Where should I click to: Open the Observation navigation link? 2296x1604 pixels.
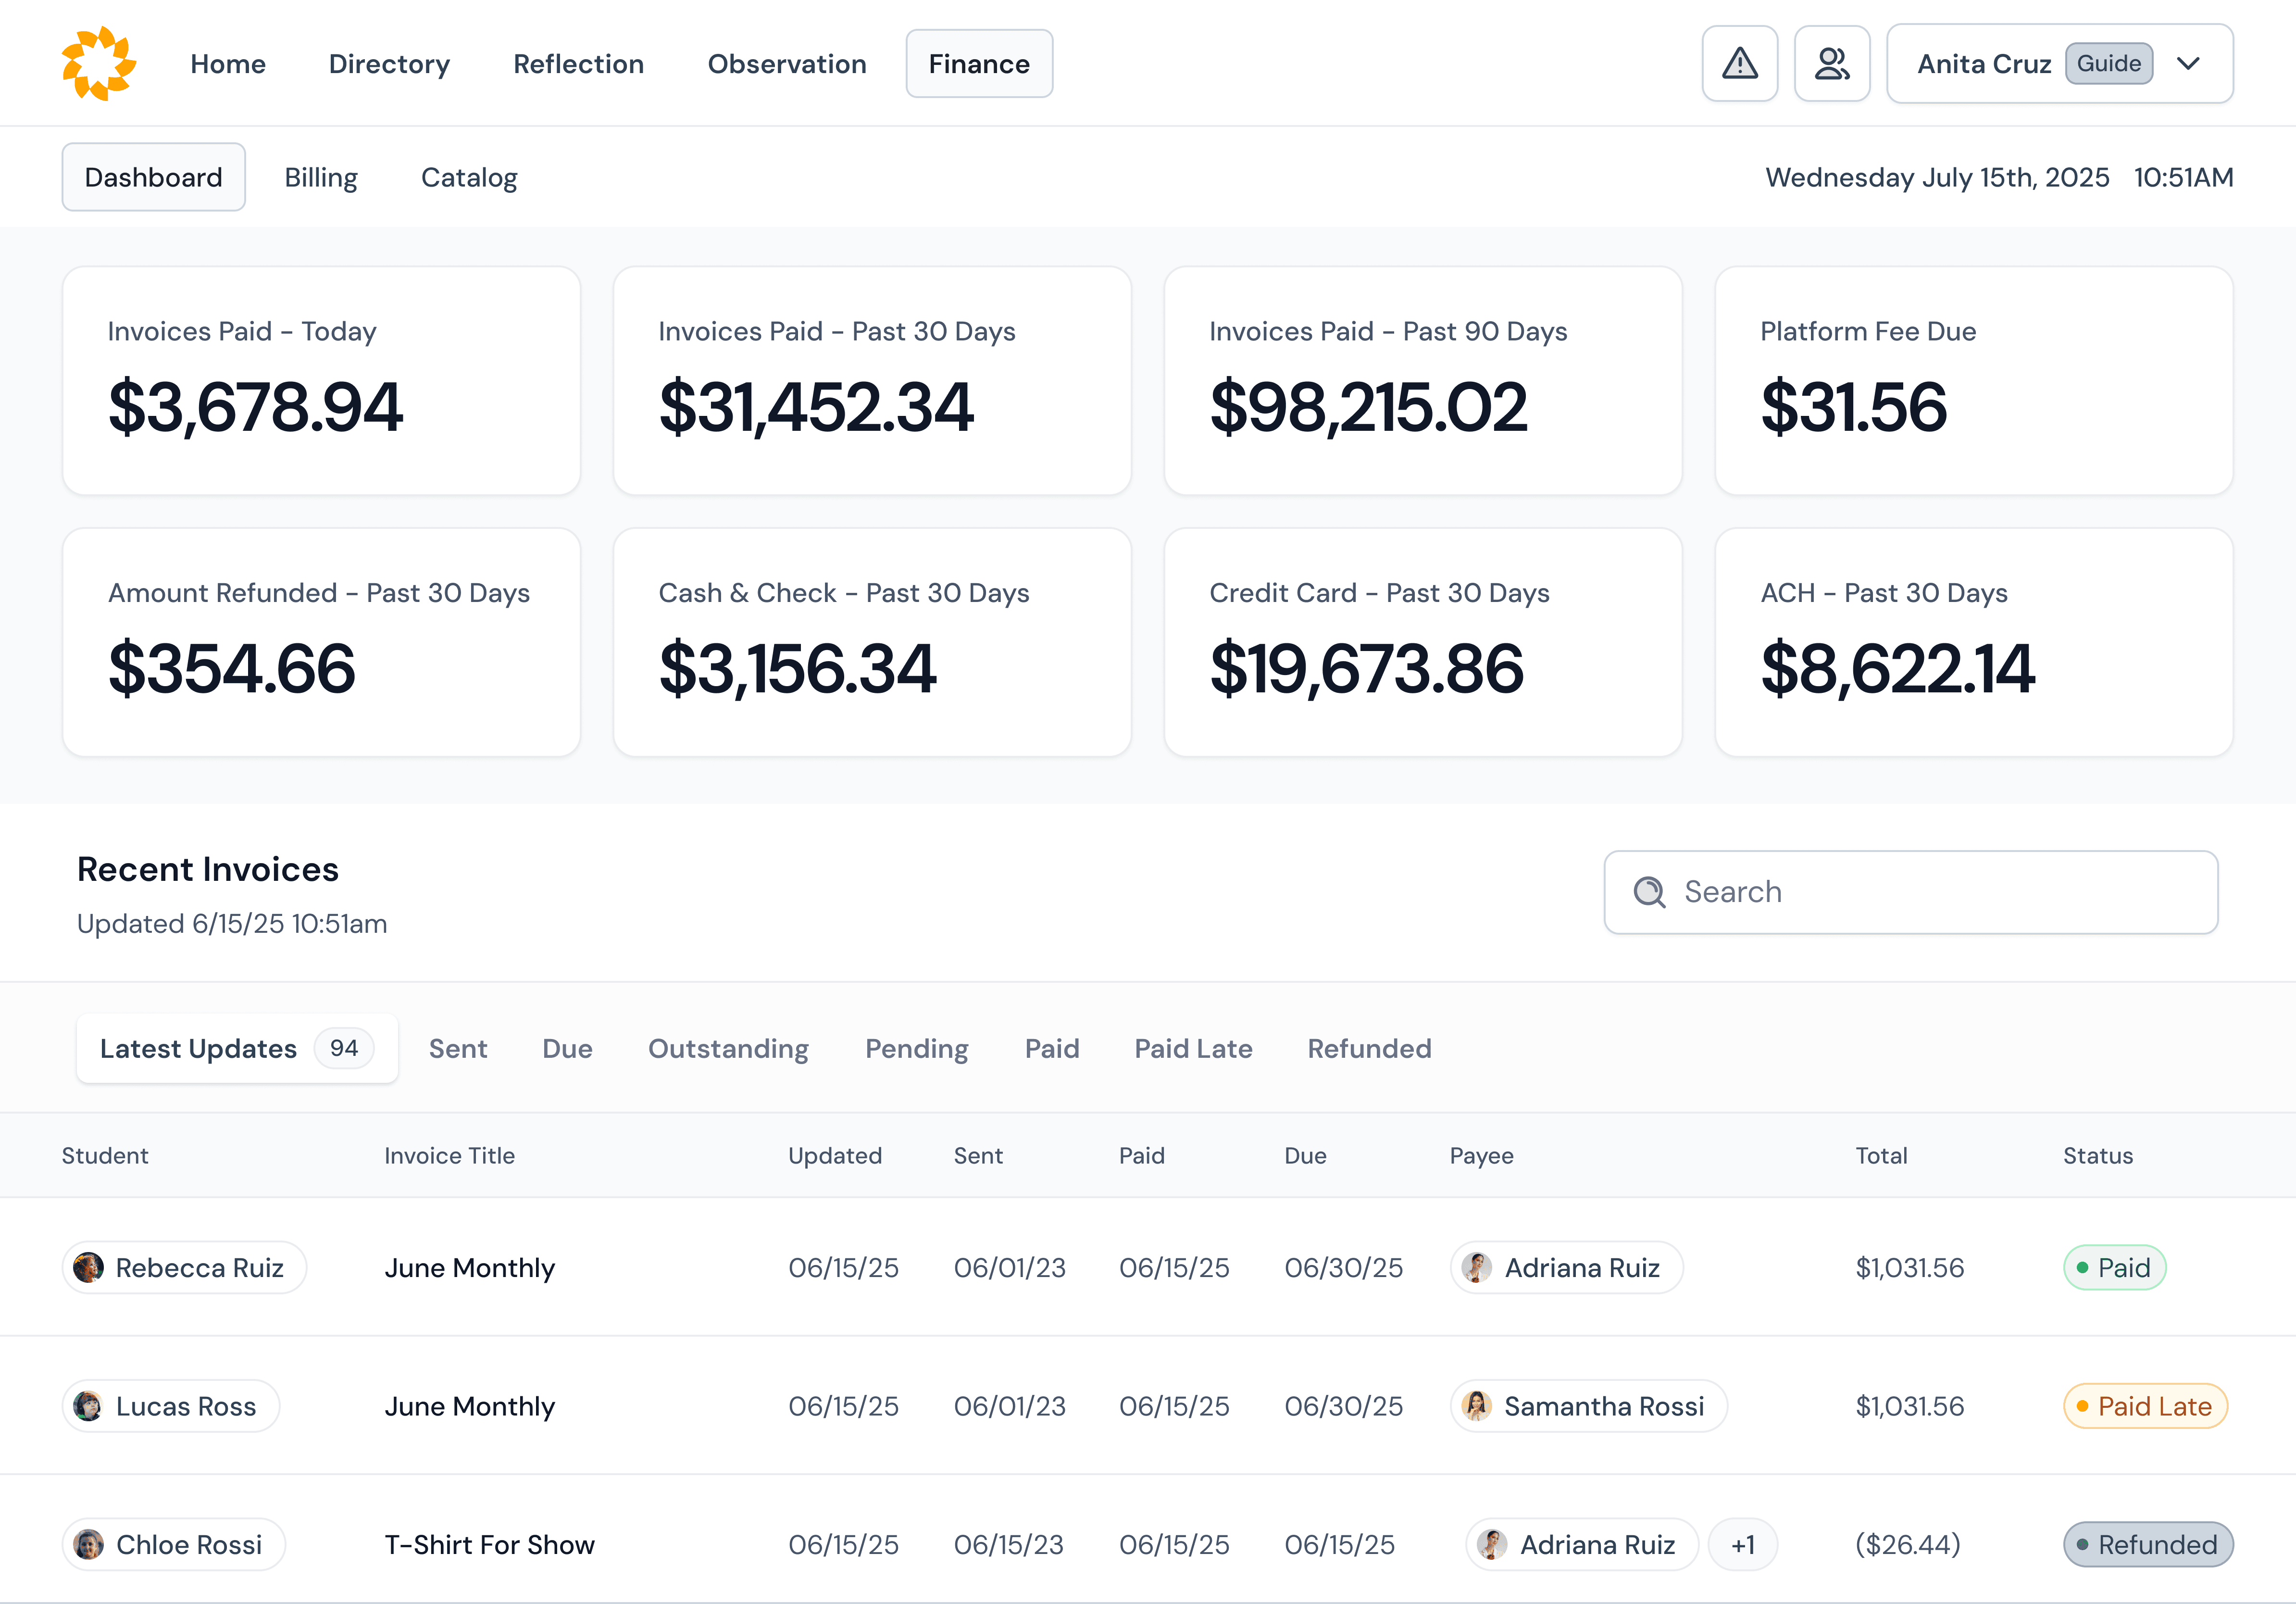787,64
